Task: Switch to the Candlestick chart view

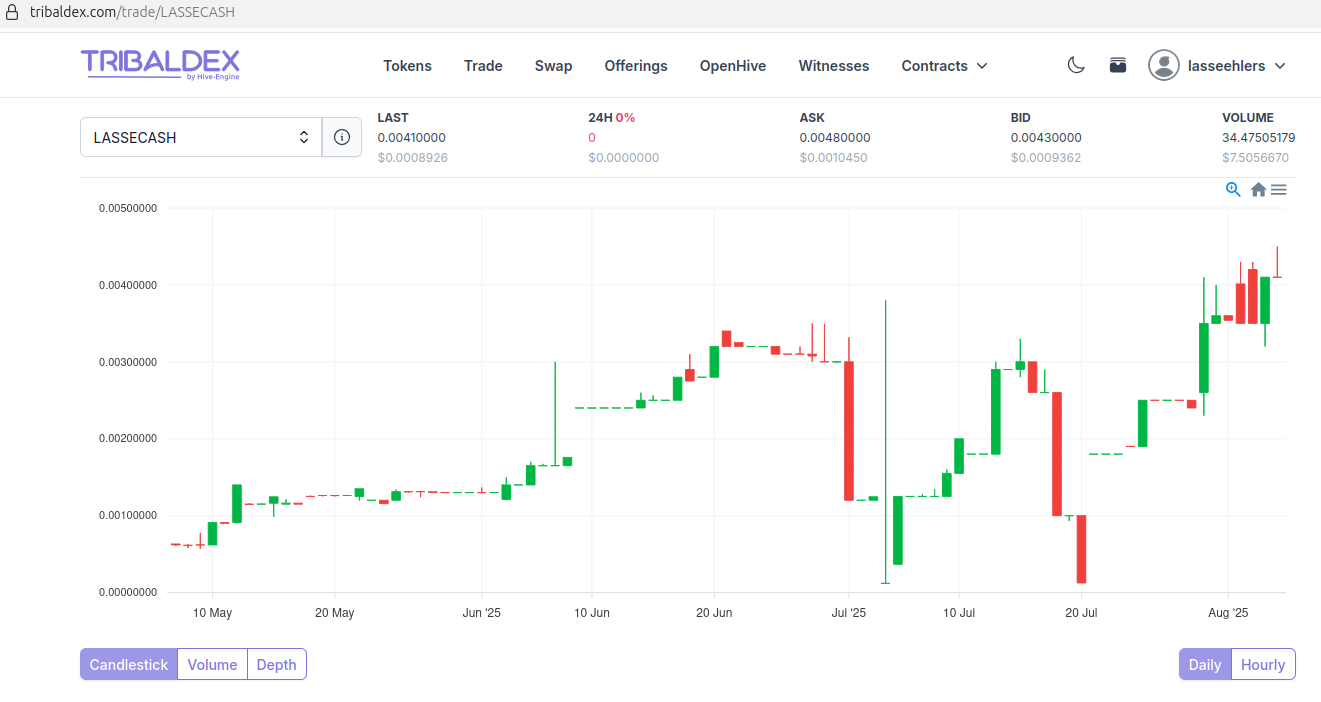Action: [129, 665]
